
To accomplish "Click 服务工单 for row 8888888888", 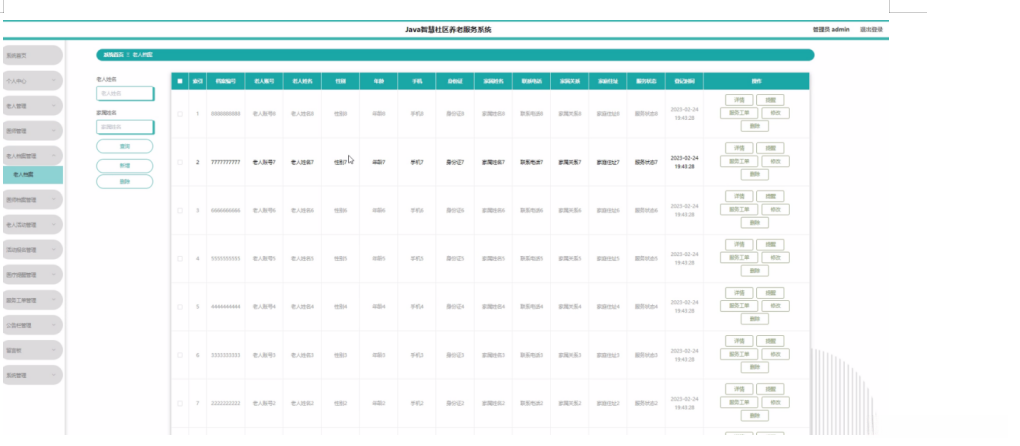I will pos(739,113).
